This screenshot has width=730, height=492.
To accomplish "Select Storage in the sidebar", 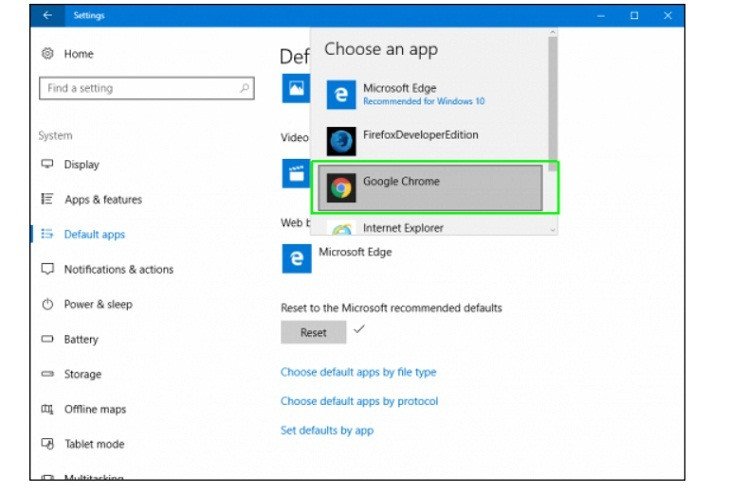I will (x=82, y=374).
